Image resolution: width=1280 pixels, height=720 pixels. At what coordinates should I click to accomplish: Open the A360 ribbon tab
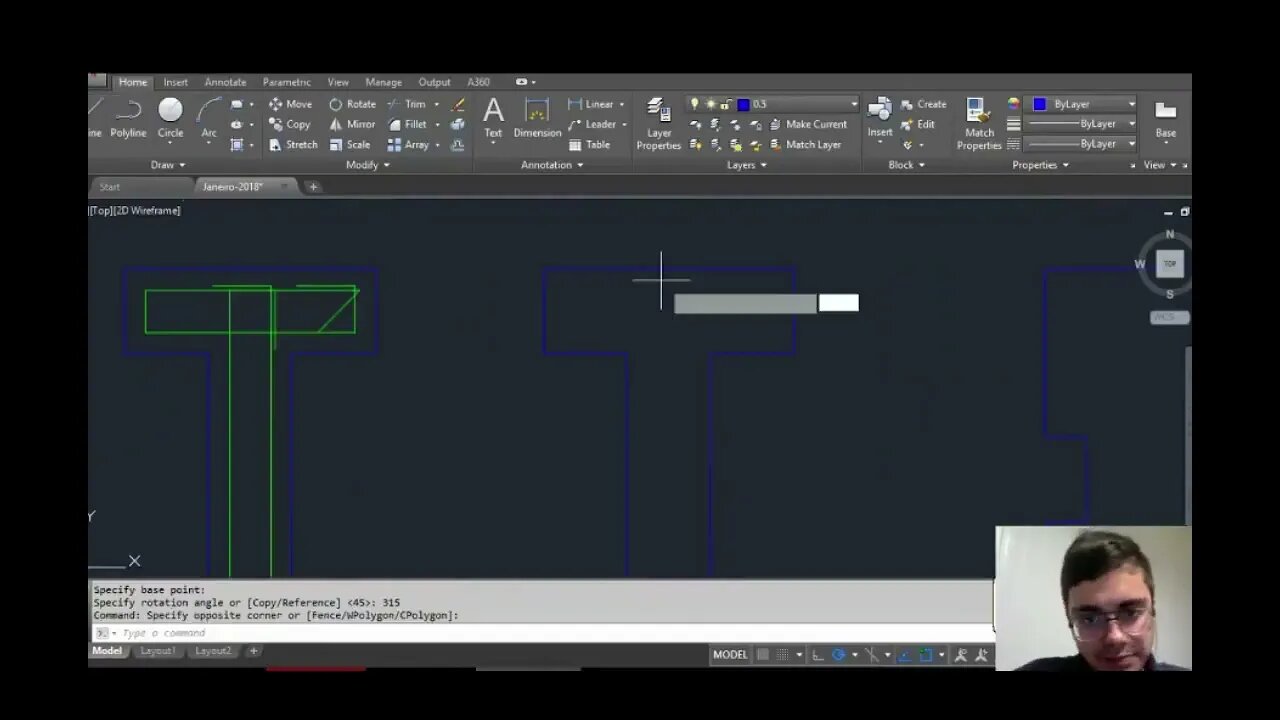(x=478, y=82)
